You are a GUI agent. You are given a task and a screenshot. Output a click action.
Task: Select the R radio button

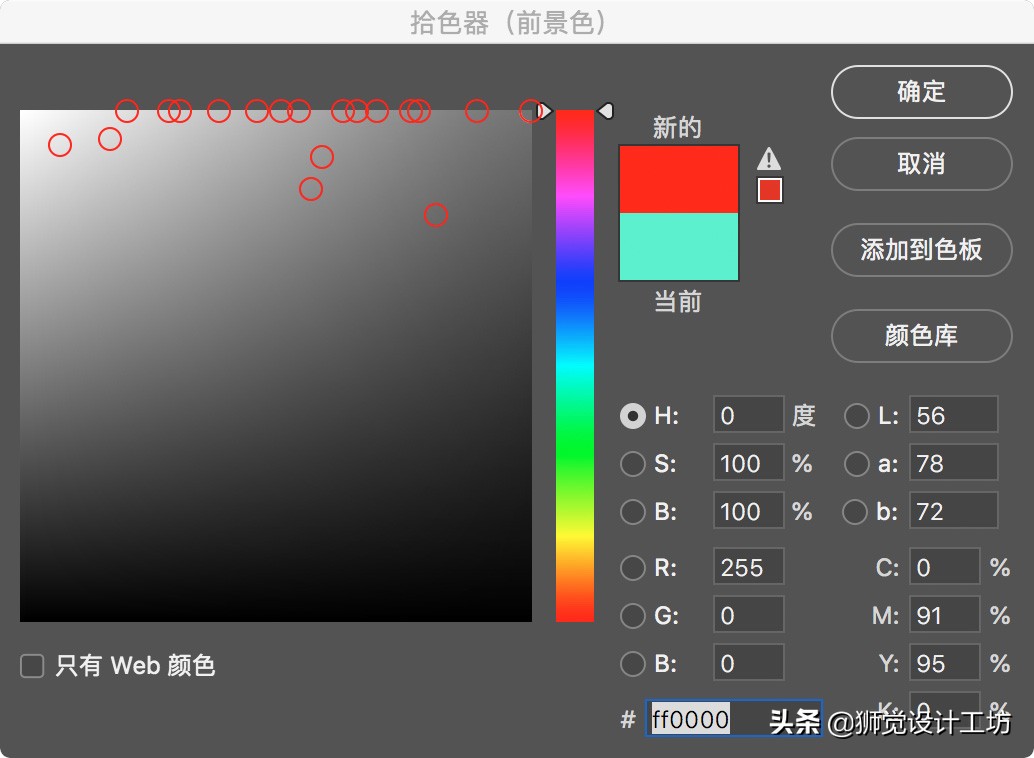click(x=633, y=567)
